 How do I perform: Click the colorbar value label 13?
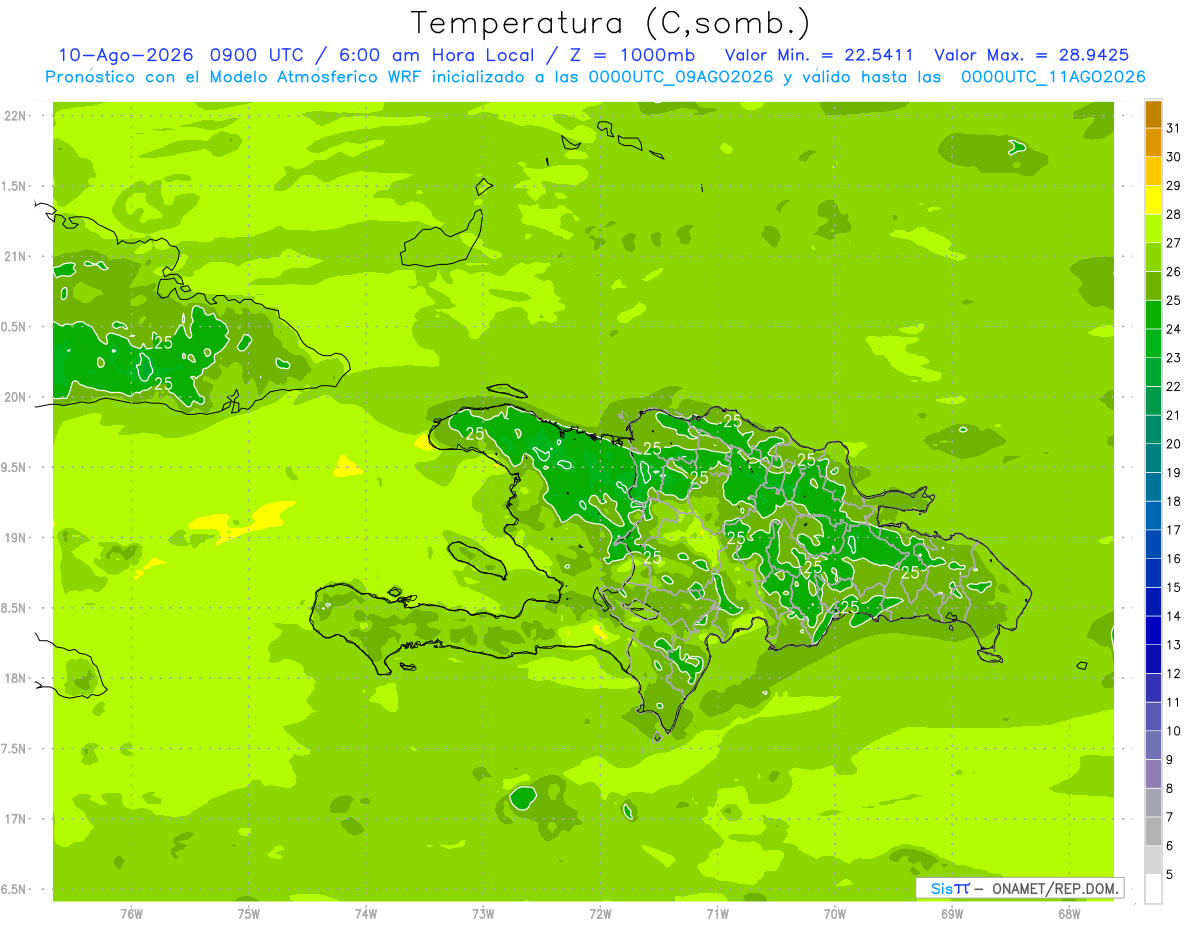(x=1173, y=645)
